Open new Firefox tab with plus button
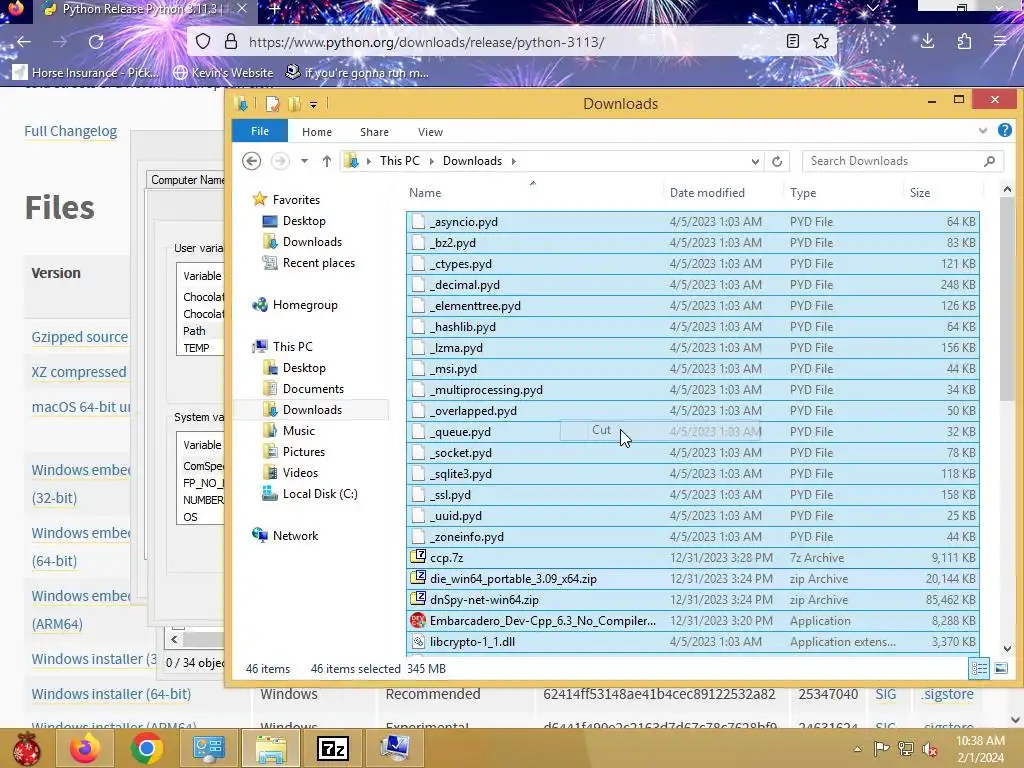The image size is (1024, 768). 275,9
